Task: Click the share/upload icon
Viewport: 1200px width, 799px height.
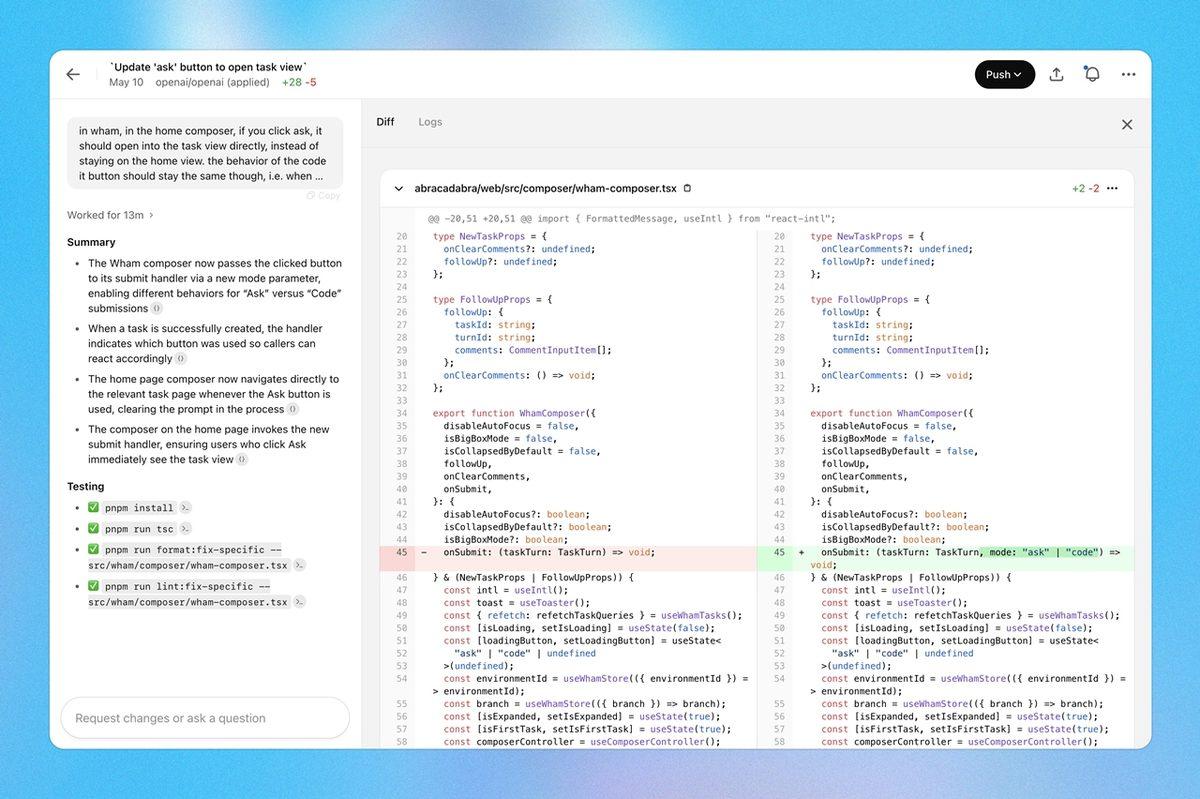Action: tap(1056, 73)
